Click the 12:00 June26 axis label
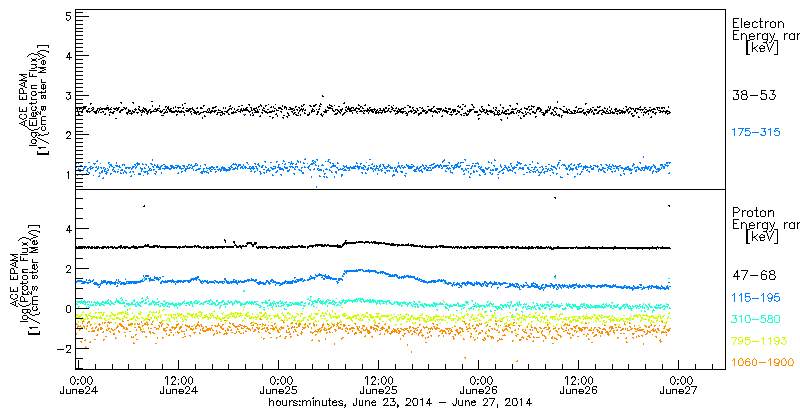 (579, 386)
